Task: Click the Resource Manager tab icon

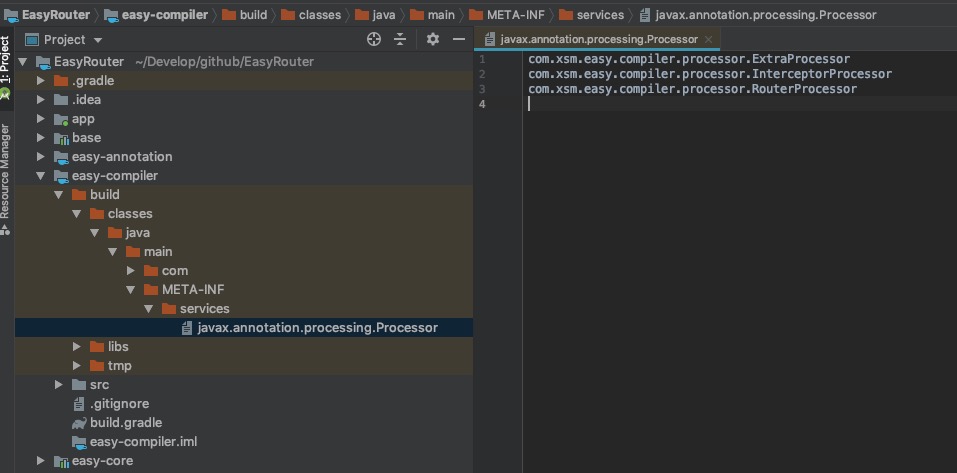Action: pos(5,230)
